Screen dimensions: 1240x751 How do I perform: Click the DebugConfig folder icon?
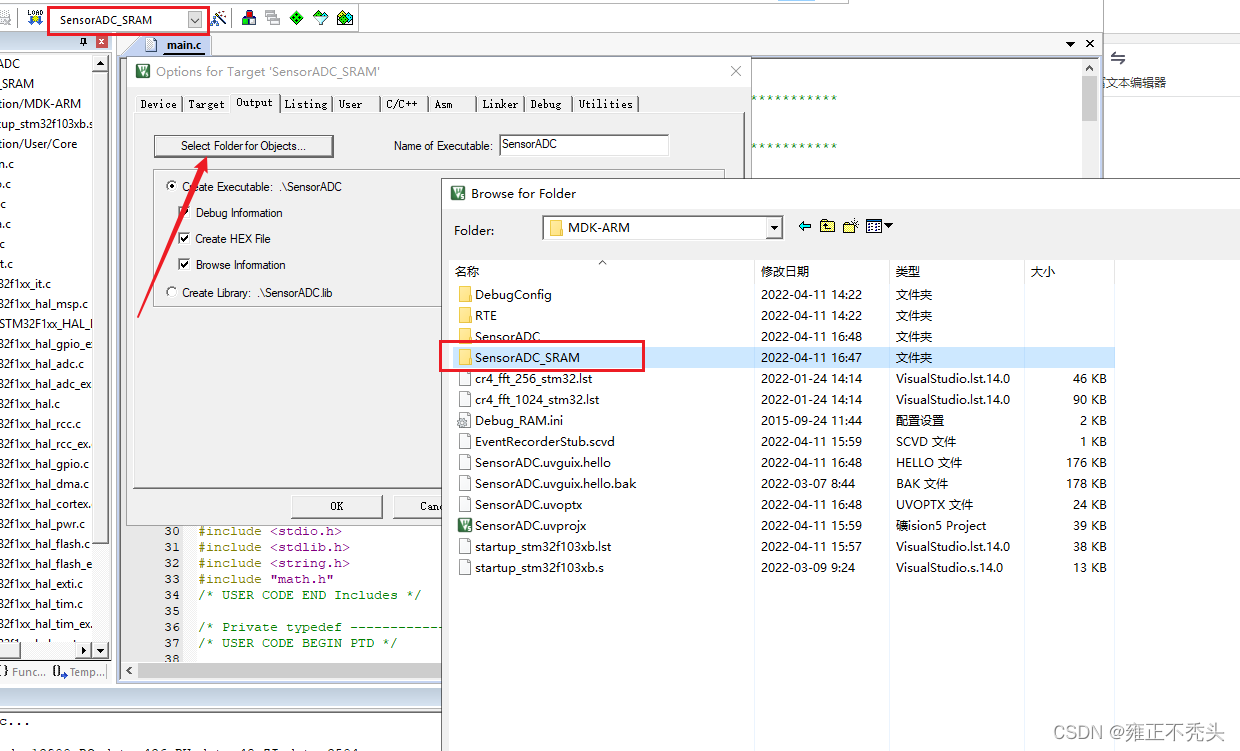coord(465,294)
